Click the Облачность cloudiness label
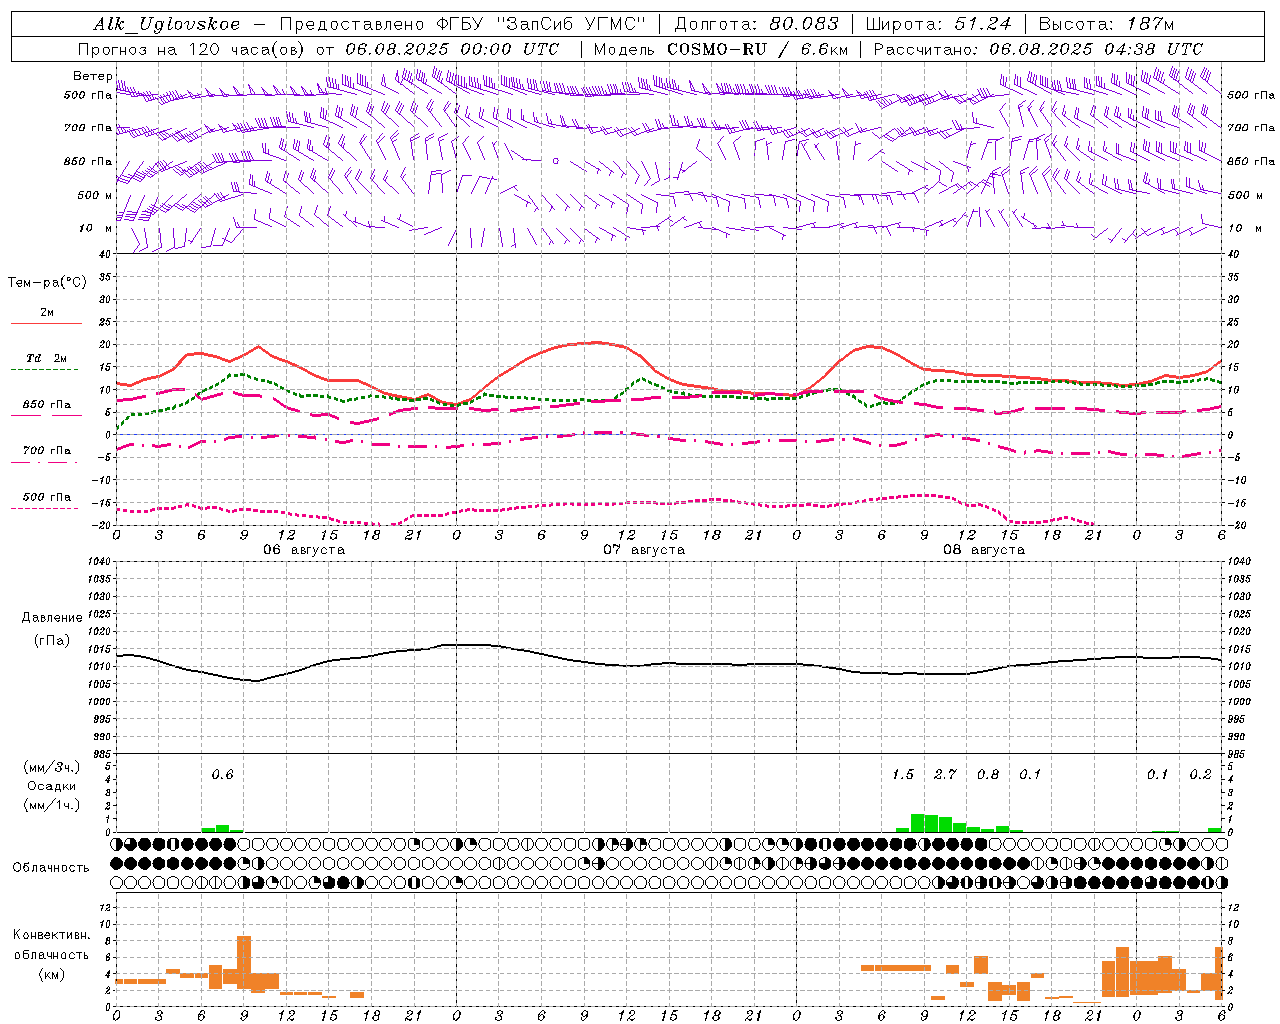Image resolution: width=1280 pixels, height=1024 pixels. click(x=51, y=867)
